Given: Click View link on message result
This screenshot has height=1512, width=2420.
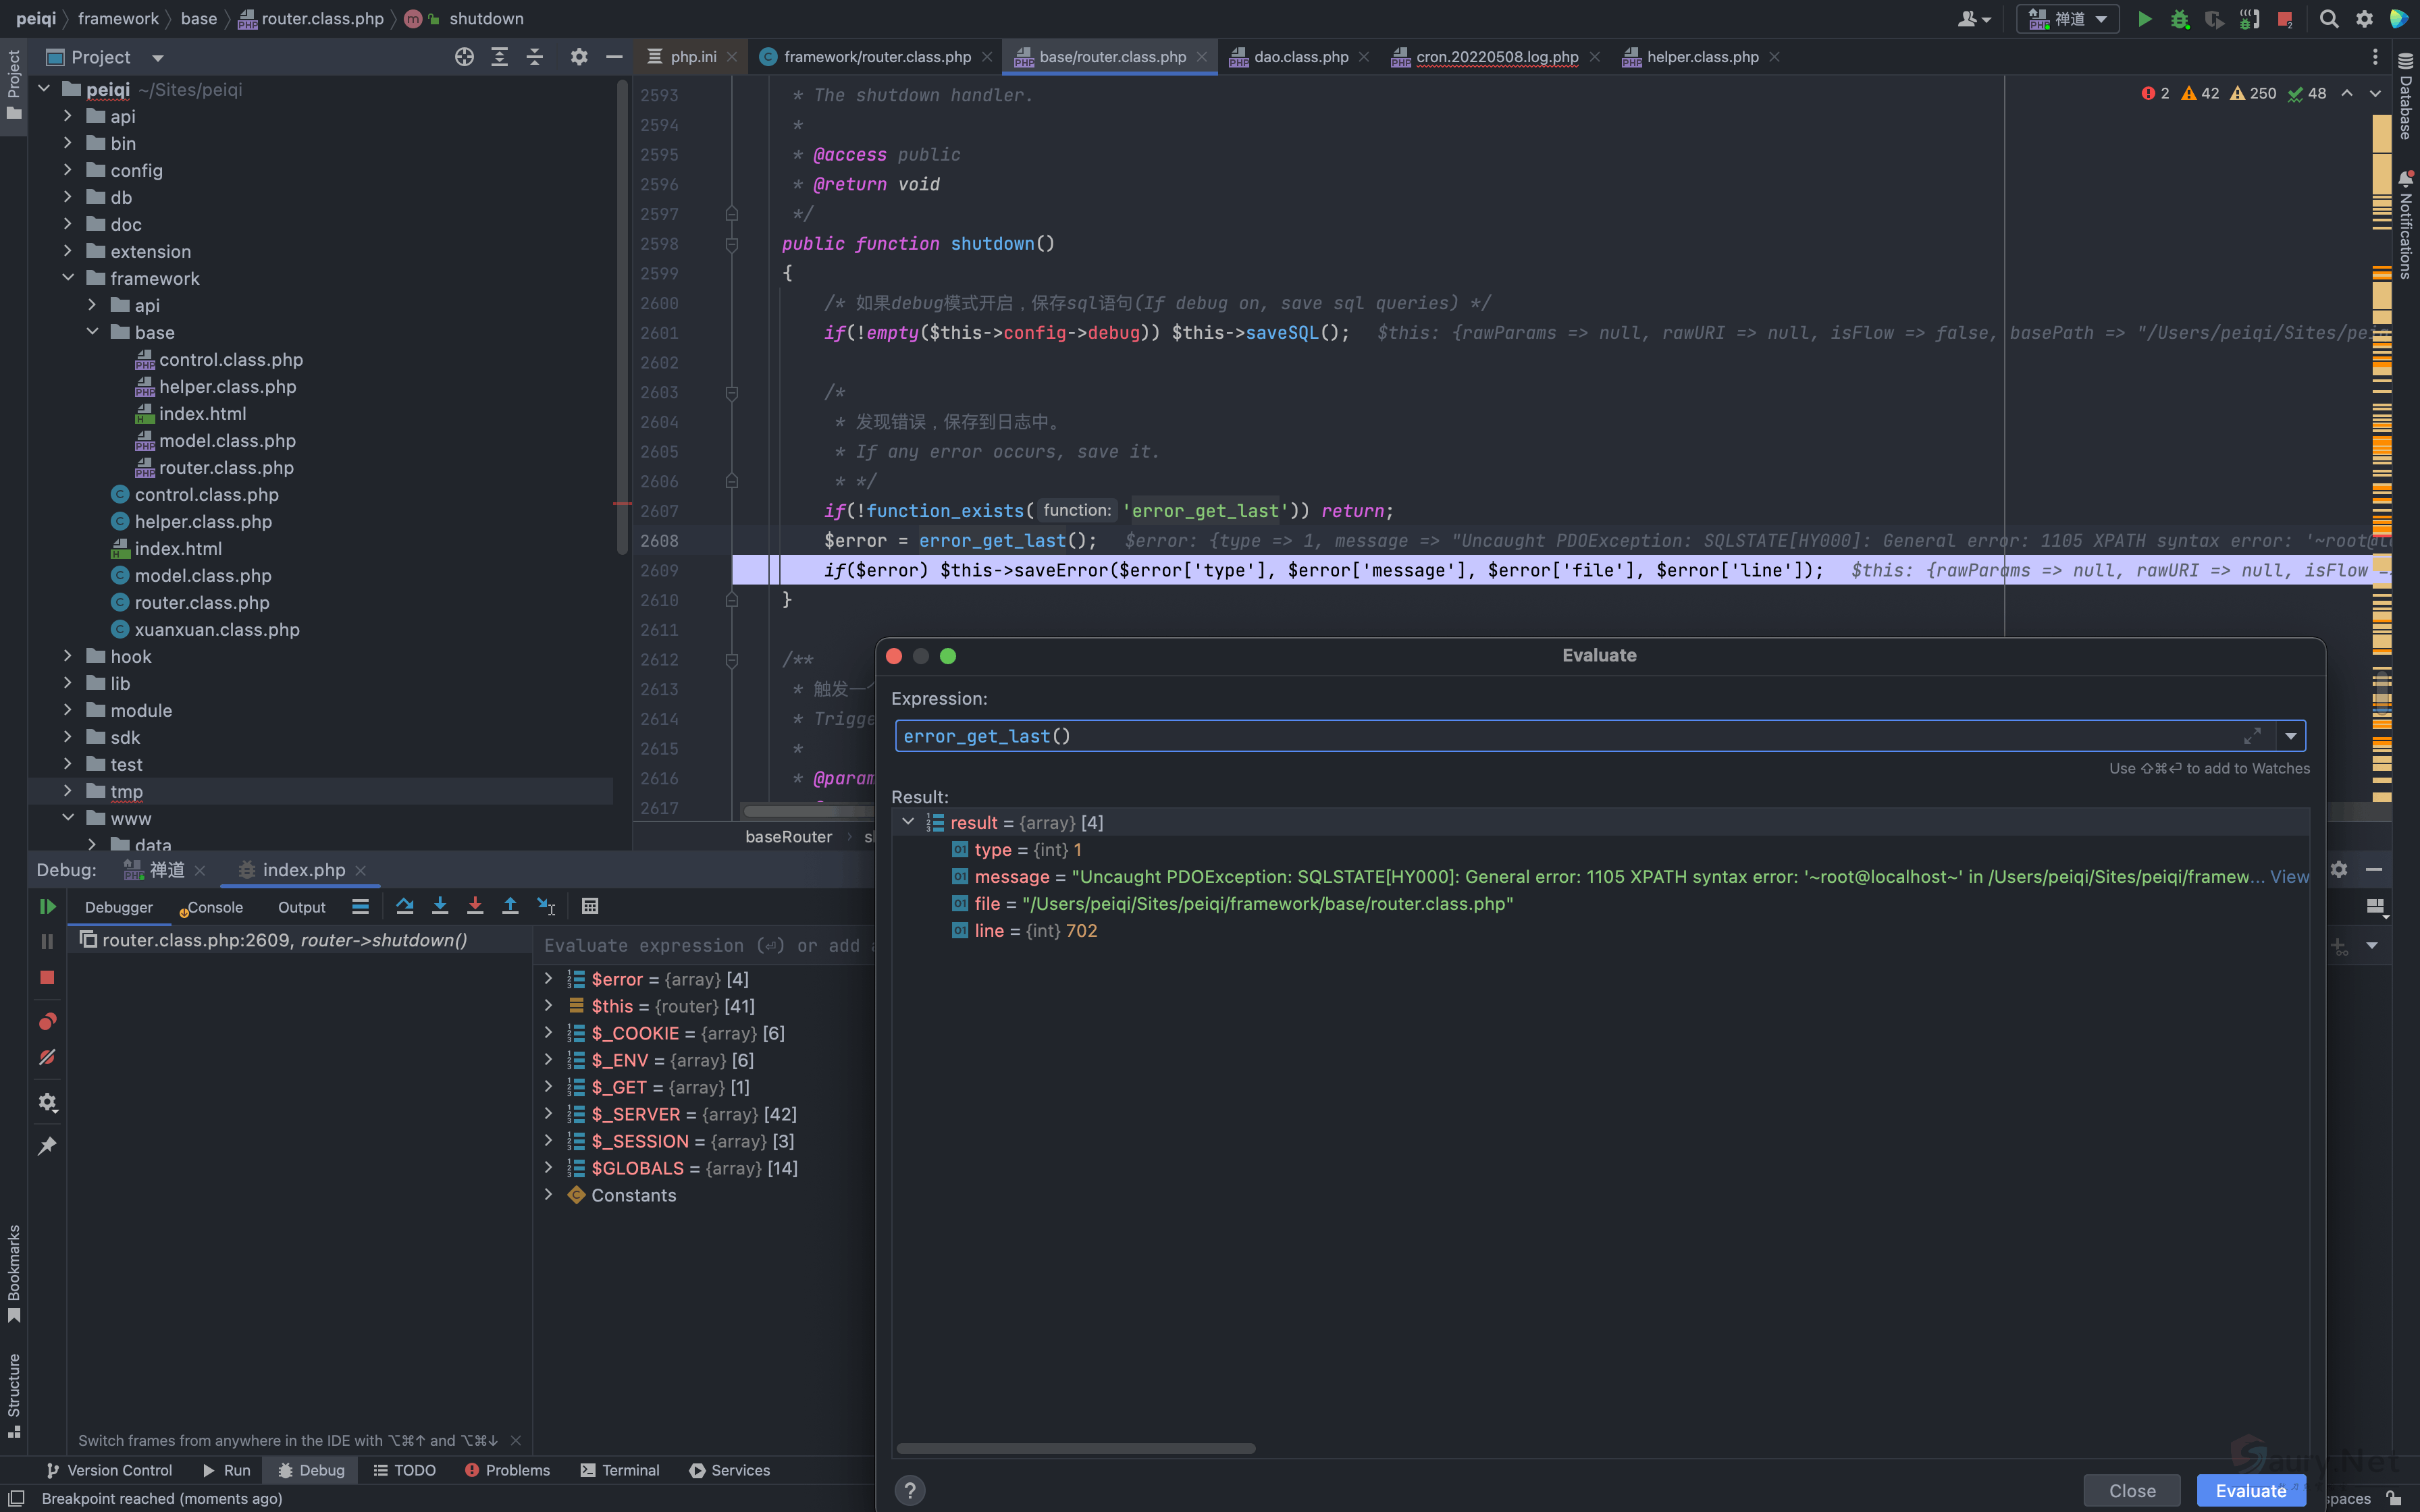Looking at the screenshot, I should pos(2289,876).
